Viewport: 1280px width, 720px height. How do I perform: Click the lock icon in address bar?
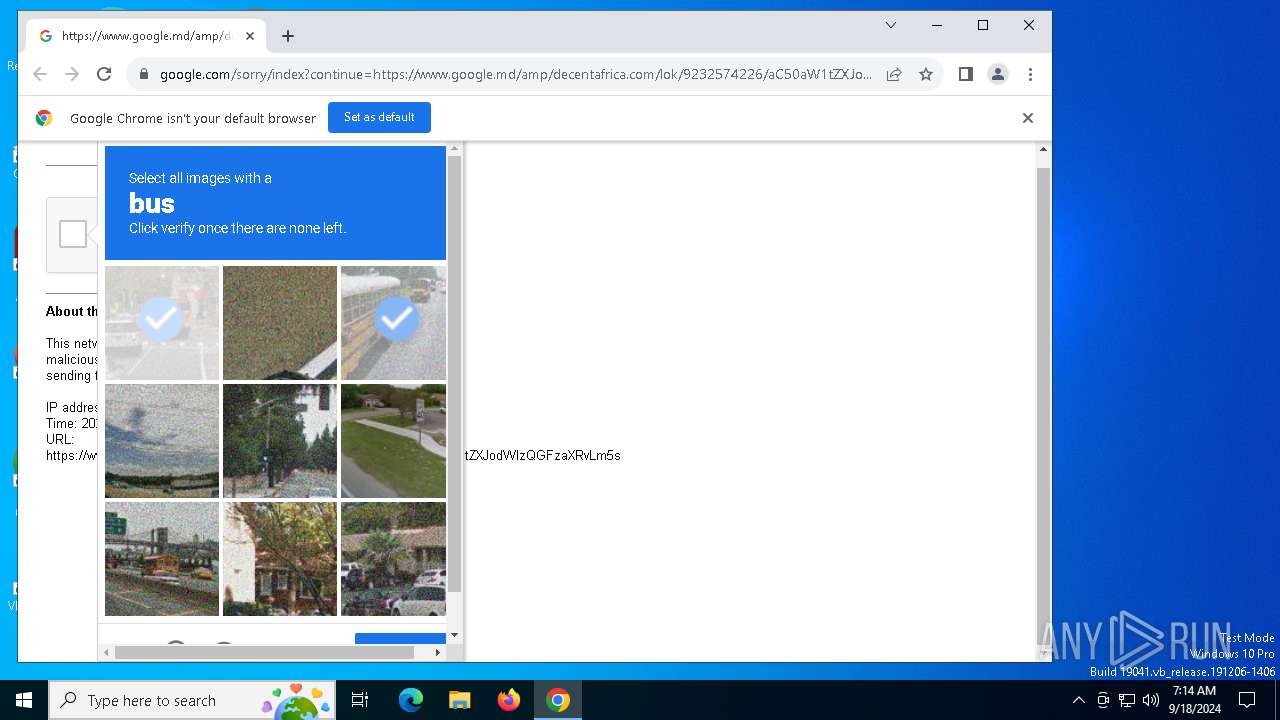tap(144, 74)
